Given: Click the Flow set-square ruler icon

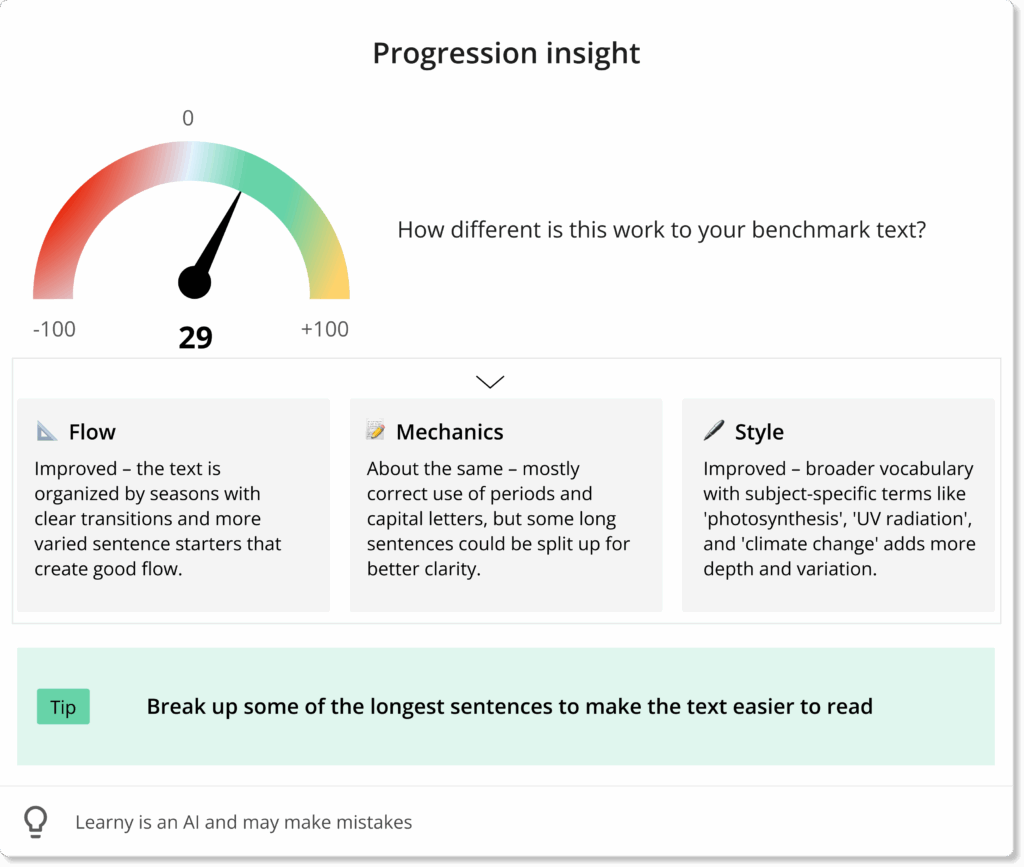Looking at the screenshot, I should pyautogui.click(x=47, y=432).
